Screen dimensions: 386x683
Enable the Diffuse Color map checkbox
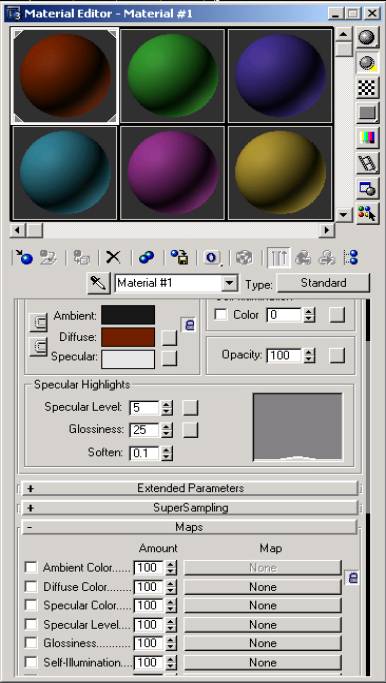pos(31,587)
